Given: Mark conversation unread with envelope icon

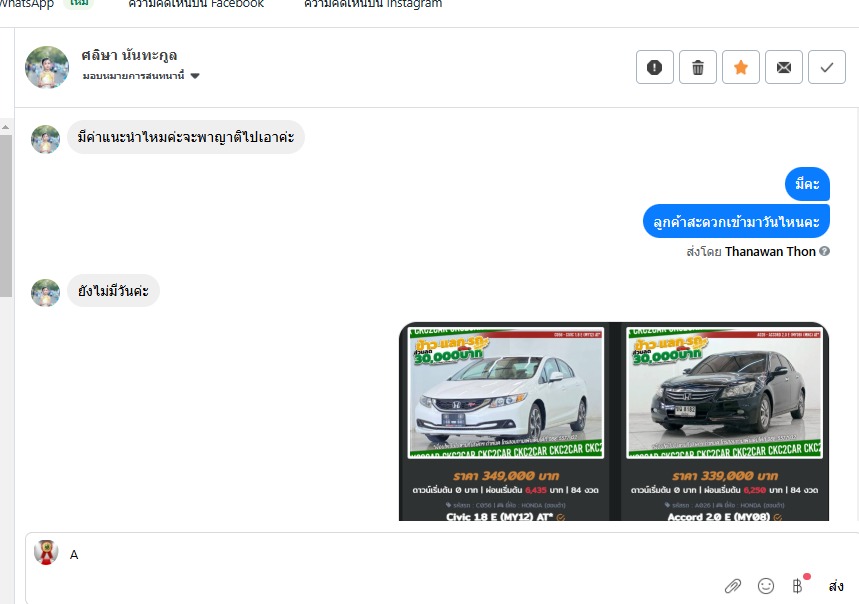Looking at the screenshot, I should click(784, 67).
